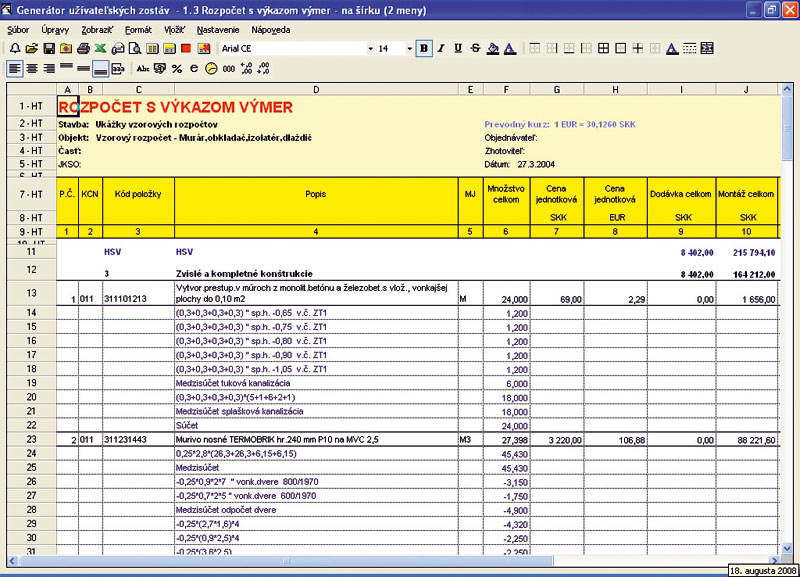The height and width of the screenshot is (577, 800).
Task: Select column G header
Action: coord(557,90)
